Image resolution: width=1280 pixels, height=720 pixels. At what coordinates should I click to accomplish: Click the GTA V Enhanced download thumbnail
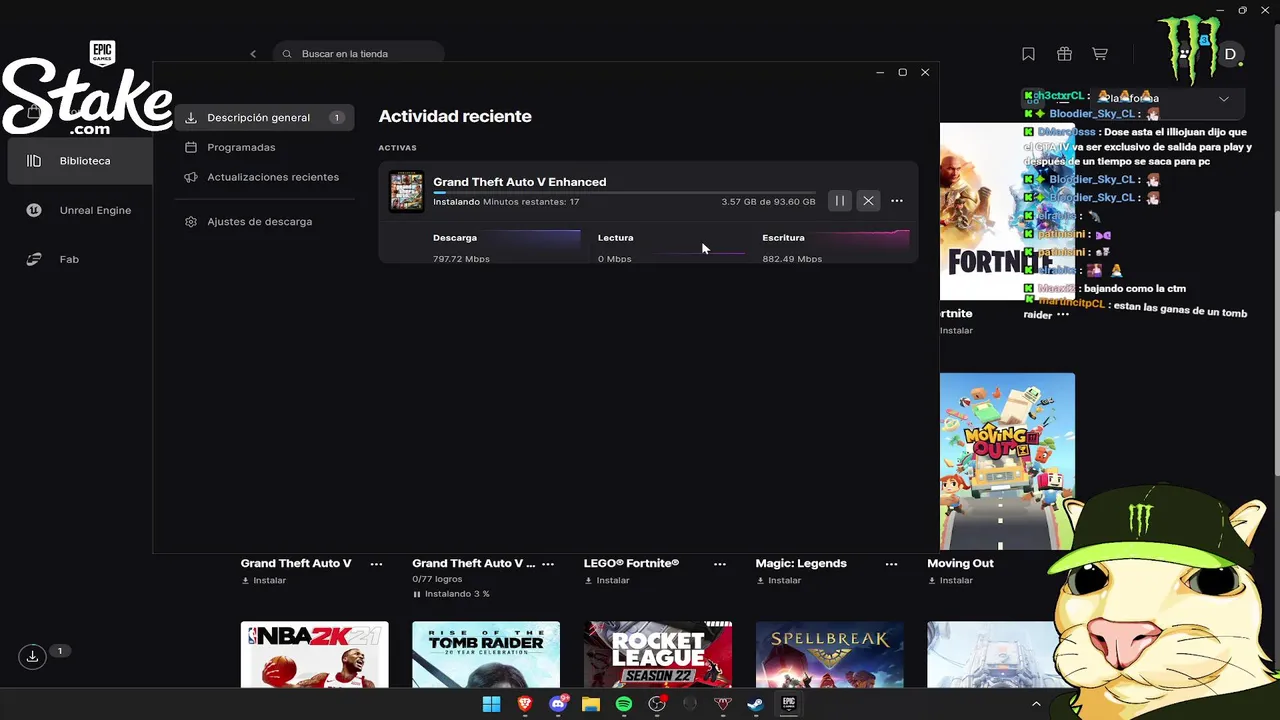pyautogui.click(x=406, y=191)
